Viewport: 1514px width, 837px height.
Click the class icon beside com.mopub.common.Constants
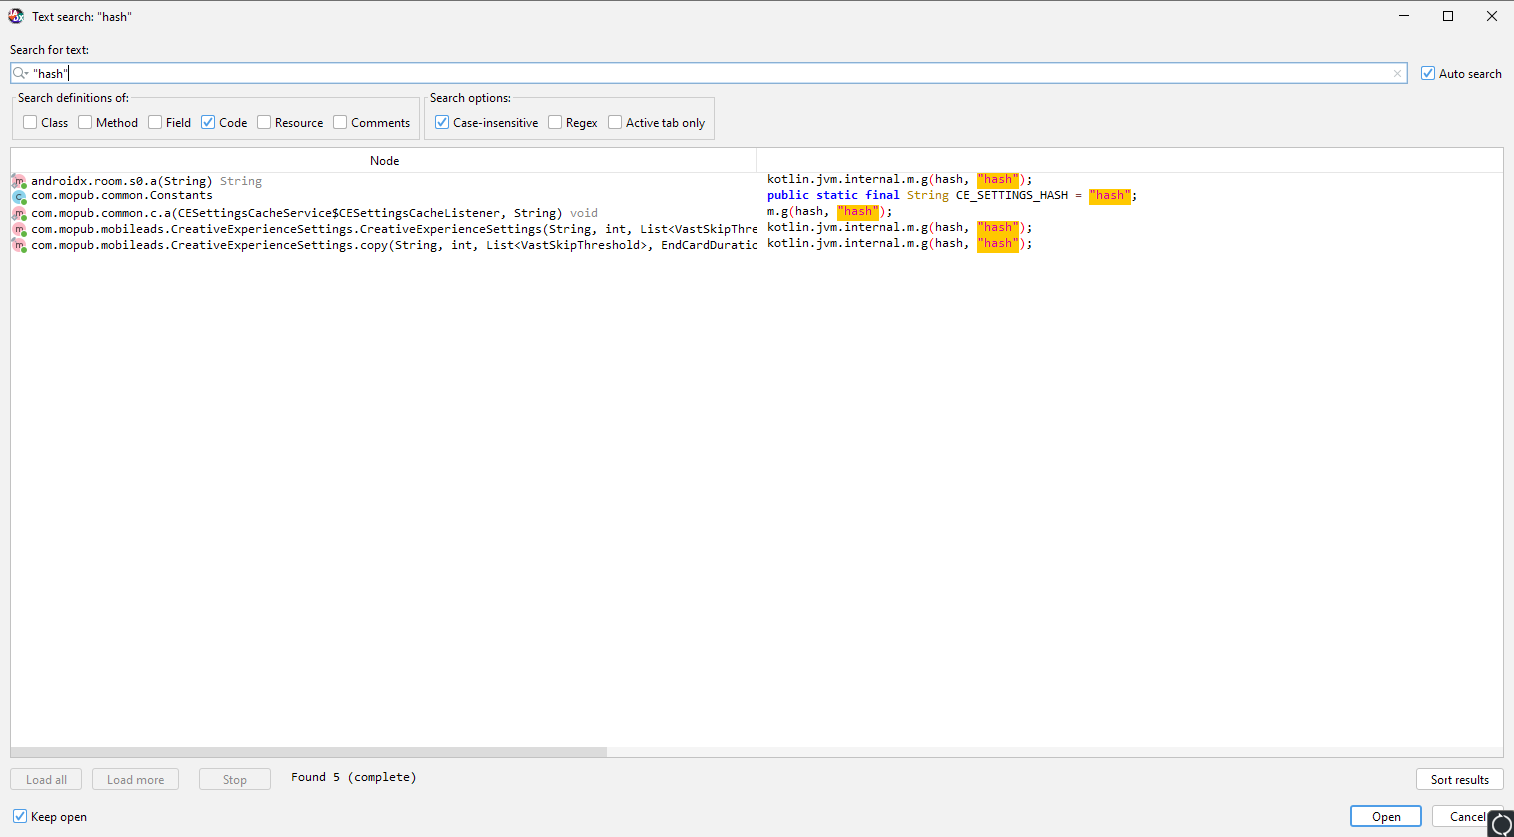tap(18, 197)
